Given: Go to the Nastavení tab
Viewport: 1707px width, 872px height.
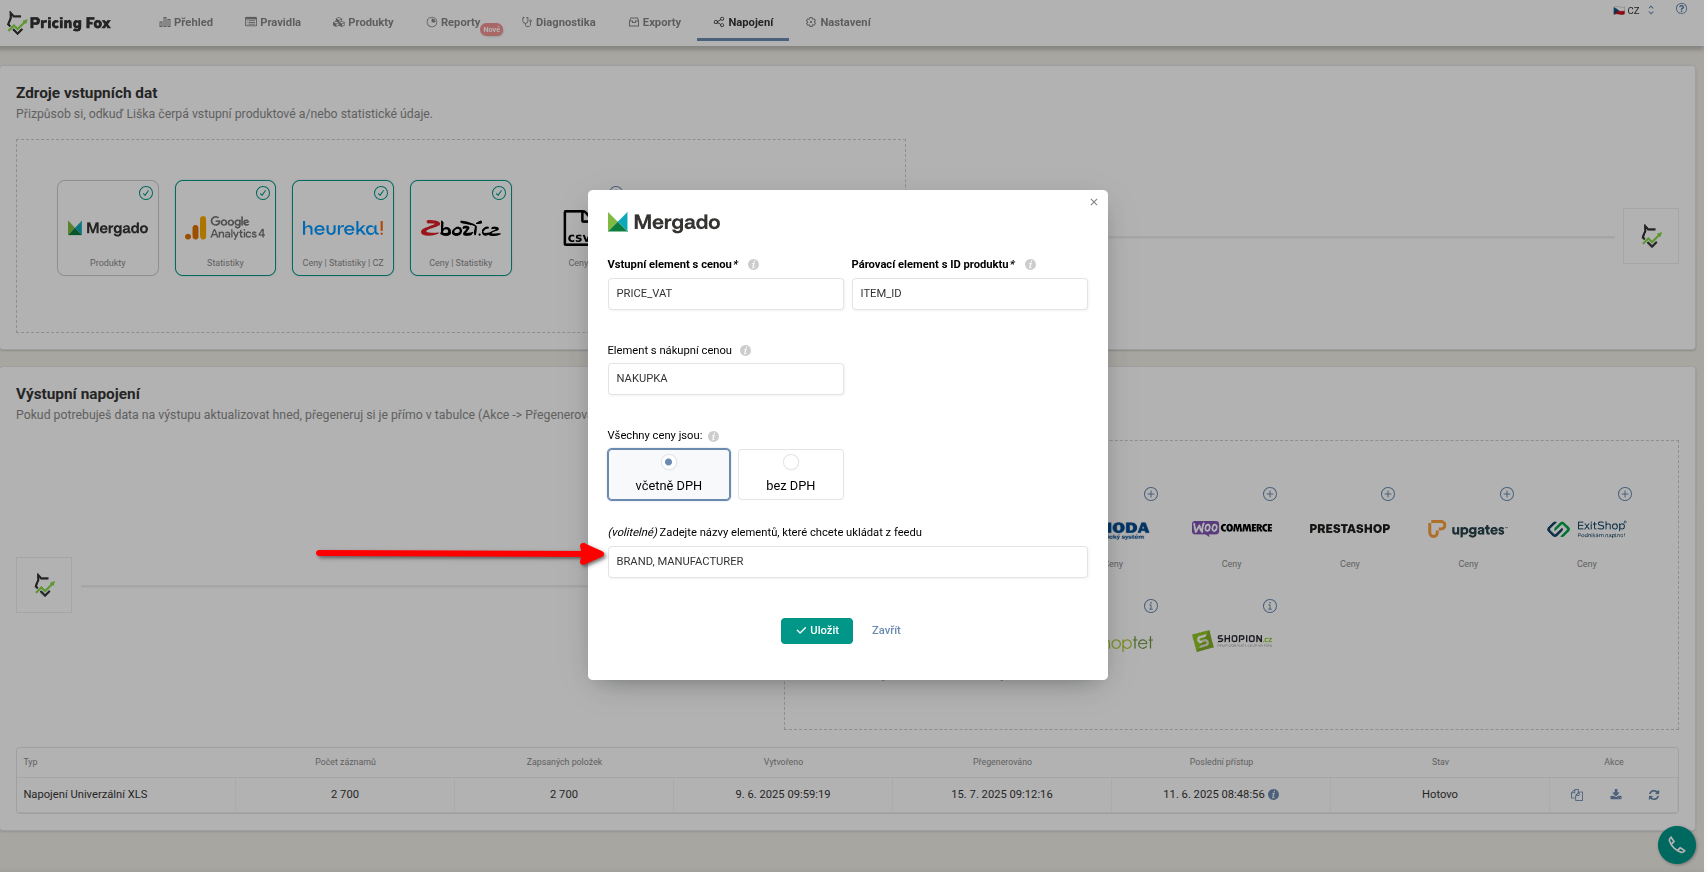Looking at the screenshot, I should [x=838, y=22].
